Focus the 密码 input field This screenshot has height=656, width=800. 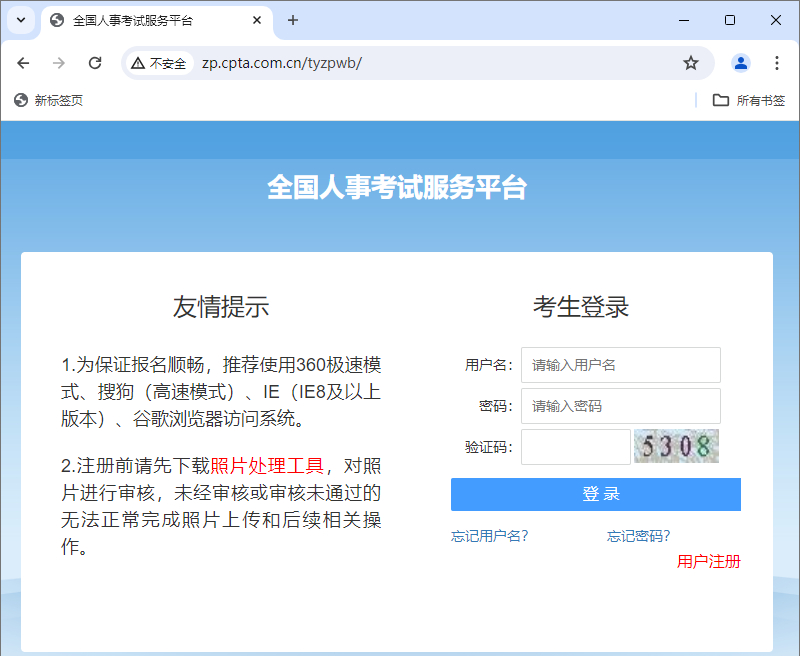[x=620, y=406]
